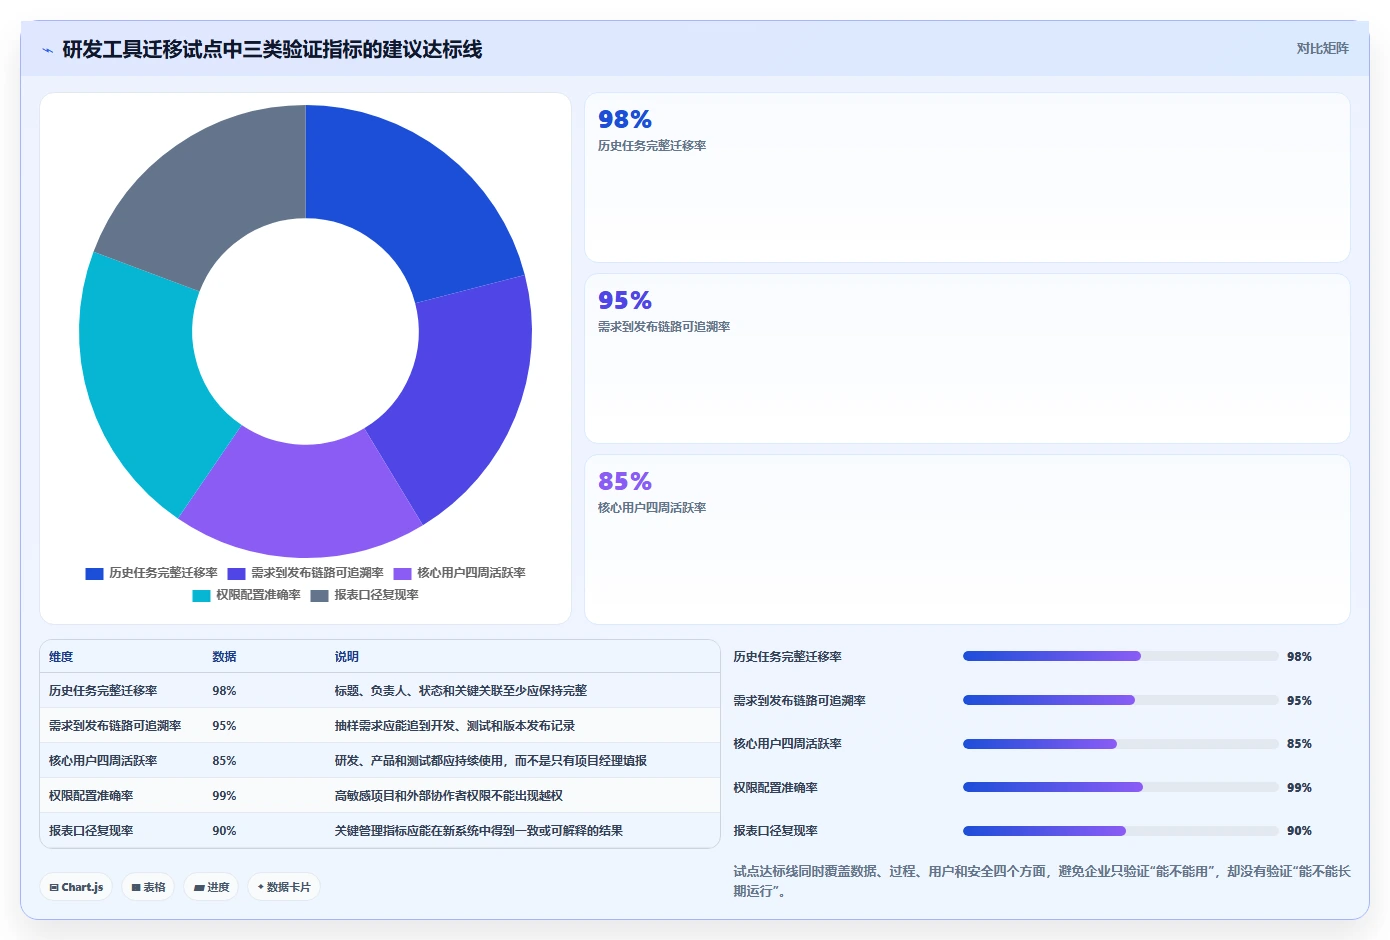Select table row 权限配置准确率

click(x=380, y=796)
